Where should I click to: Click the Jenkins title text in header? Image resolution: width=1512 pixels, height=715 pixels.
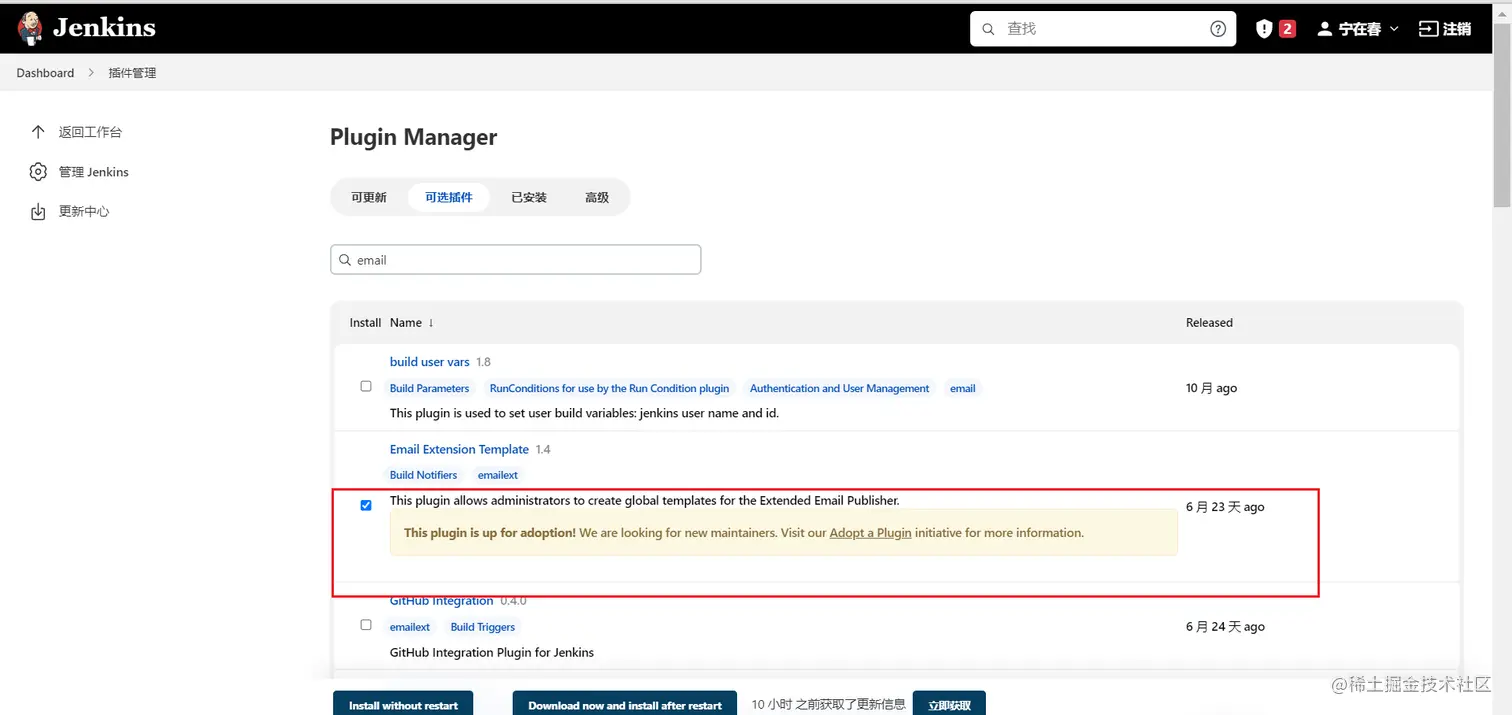coord(104,28)
